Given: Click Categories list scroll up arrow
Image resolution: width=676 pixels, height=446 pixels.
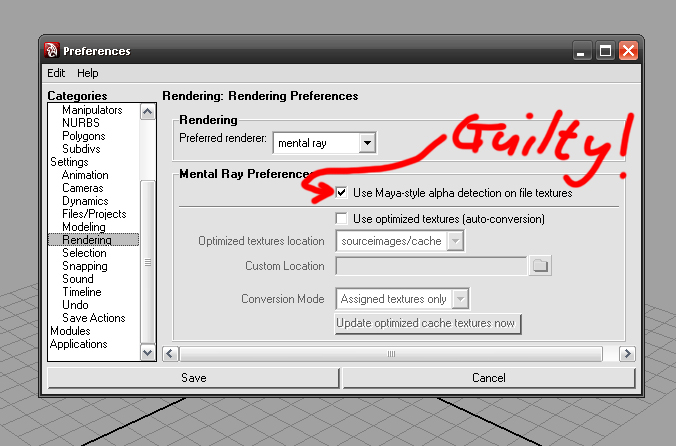Looking at the screenshot, I should click(147, 112).
